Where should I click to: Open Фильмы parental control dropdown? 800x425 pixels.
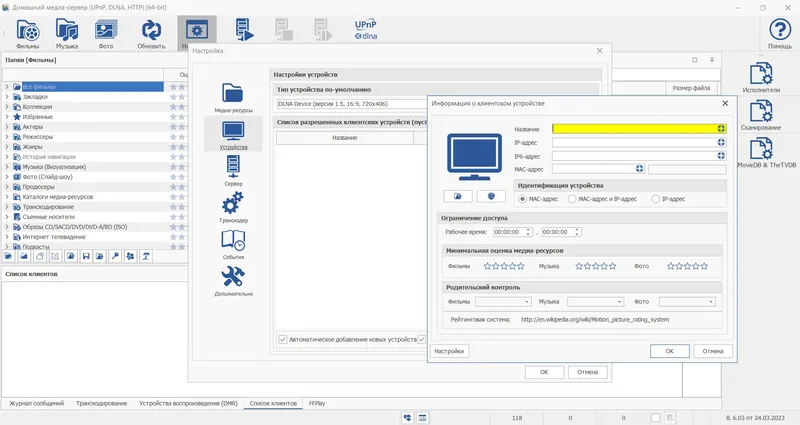pos(502,301)
